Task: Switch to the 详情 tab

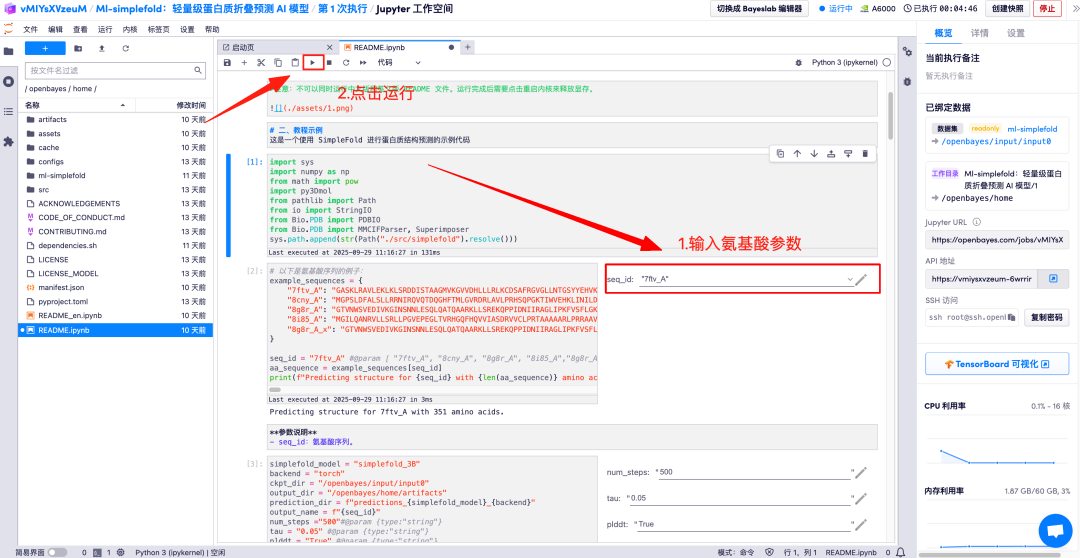Action: tap(979, 33)
